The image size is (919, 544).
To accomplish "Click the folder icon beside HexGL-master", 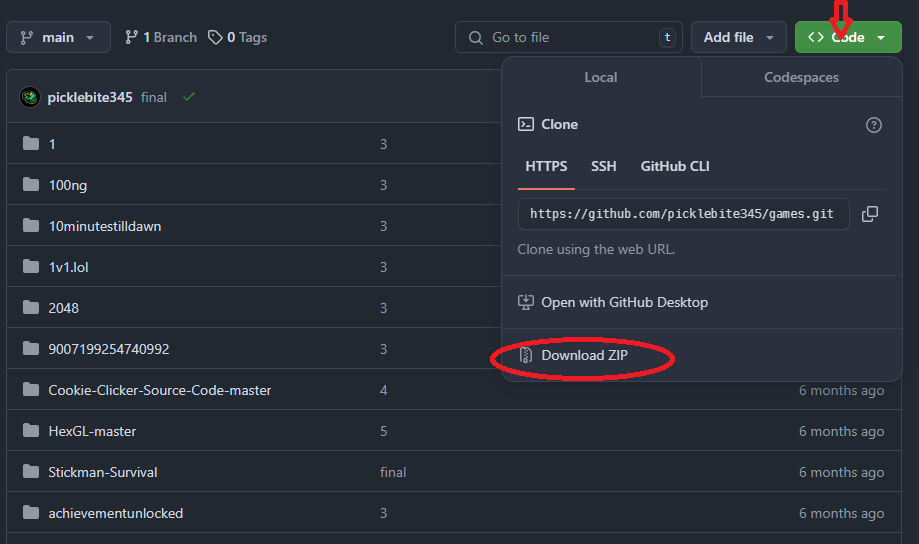I will [x=30, y=431].
